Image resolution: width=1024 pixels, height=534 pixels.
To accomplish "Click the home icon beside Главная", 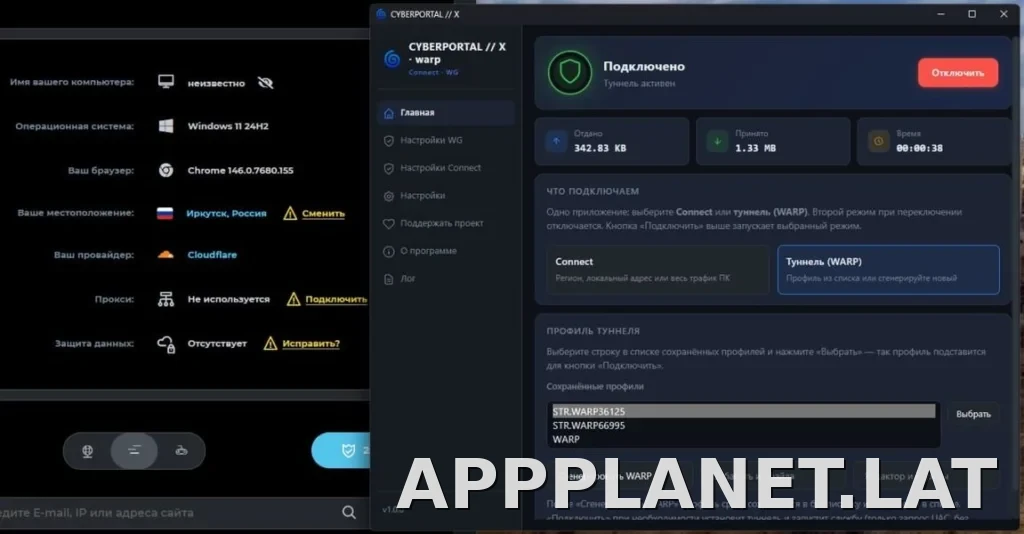I will 389,113.
